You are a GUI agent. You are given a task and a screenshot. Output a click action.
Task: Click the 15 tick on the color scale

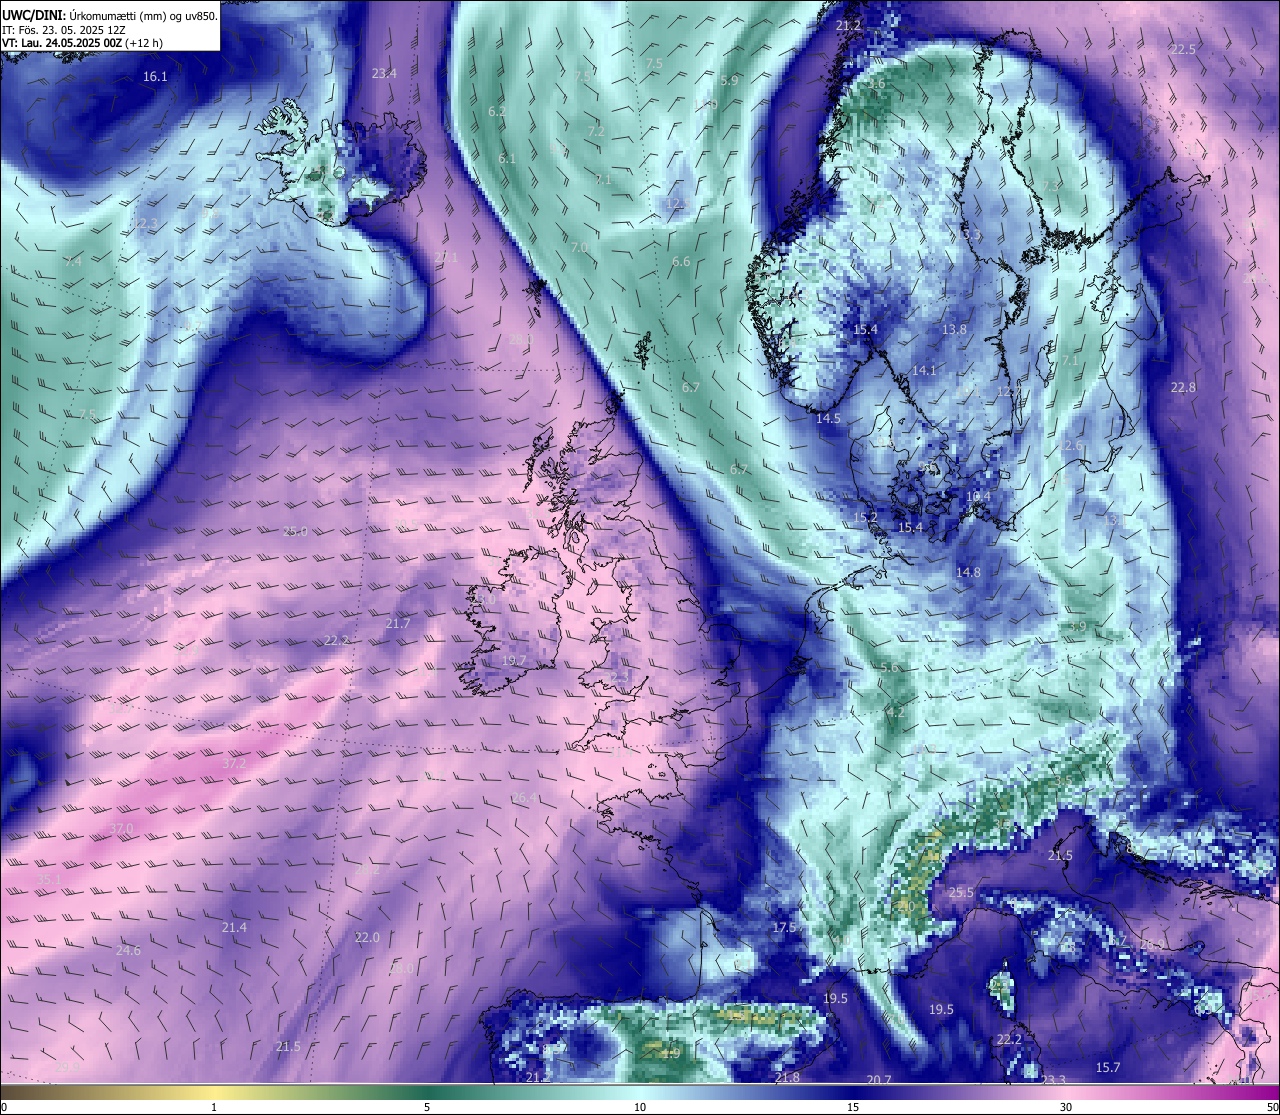coord(853,1107)
